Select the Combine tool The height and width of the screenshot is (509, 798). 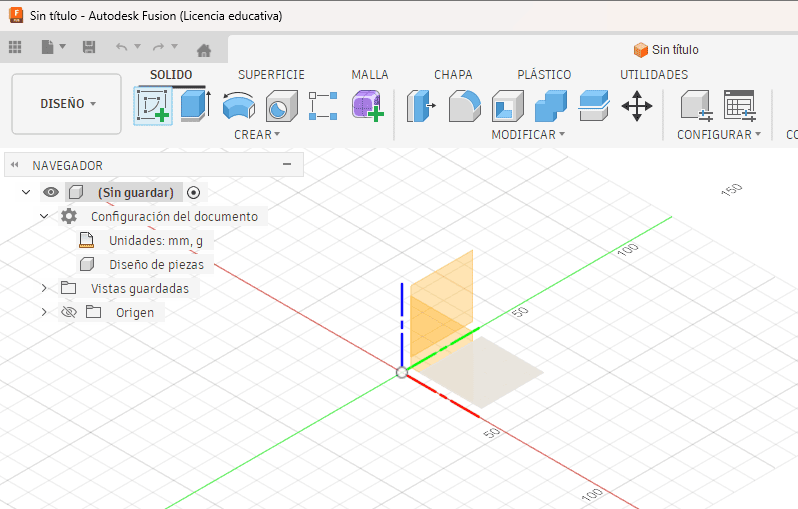551,106
